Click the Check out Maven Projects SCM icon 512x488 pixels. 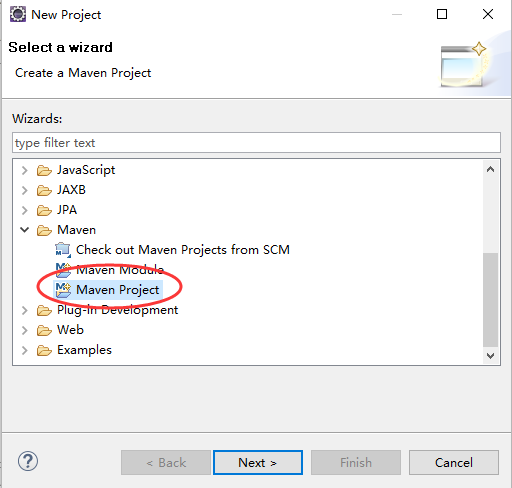(63, 250)
